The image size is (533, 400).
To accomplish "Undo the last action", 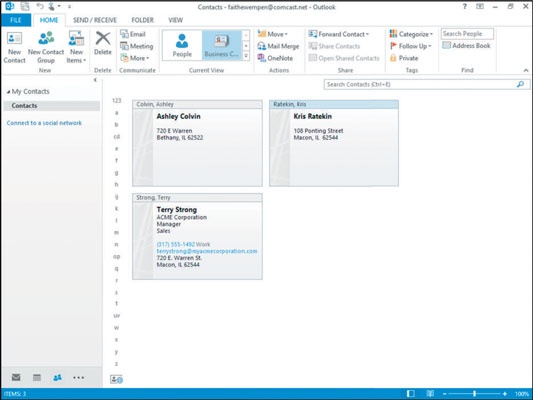I will tap(40, 6).
